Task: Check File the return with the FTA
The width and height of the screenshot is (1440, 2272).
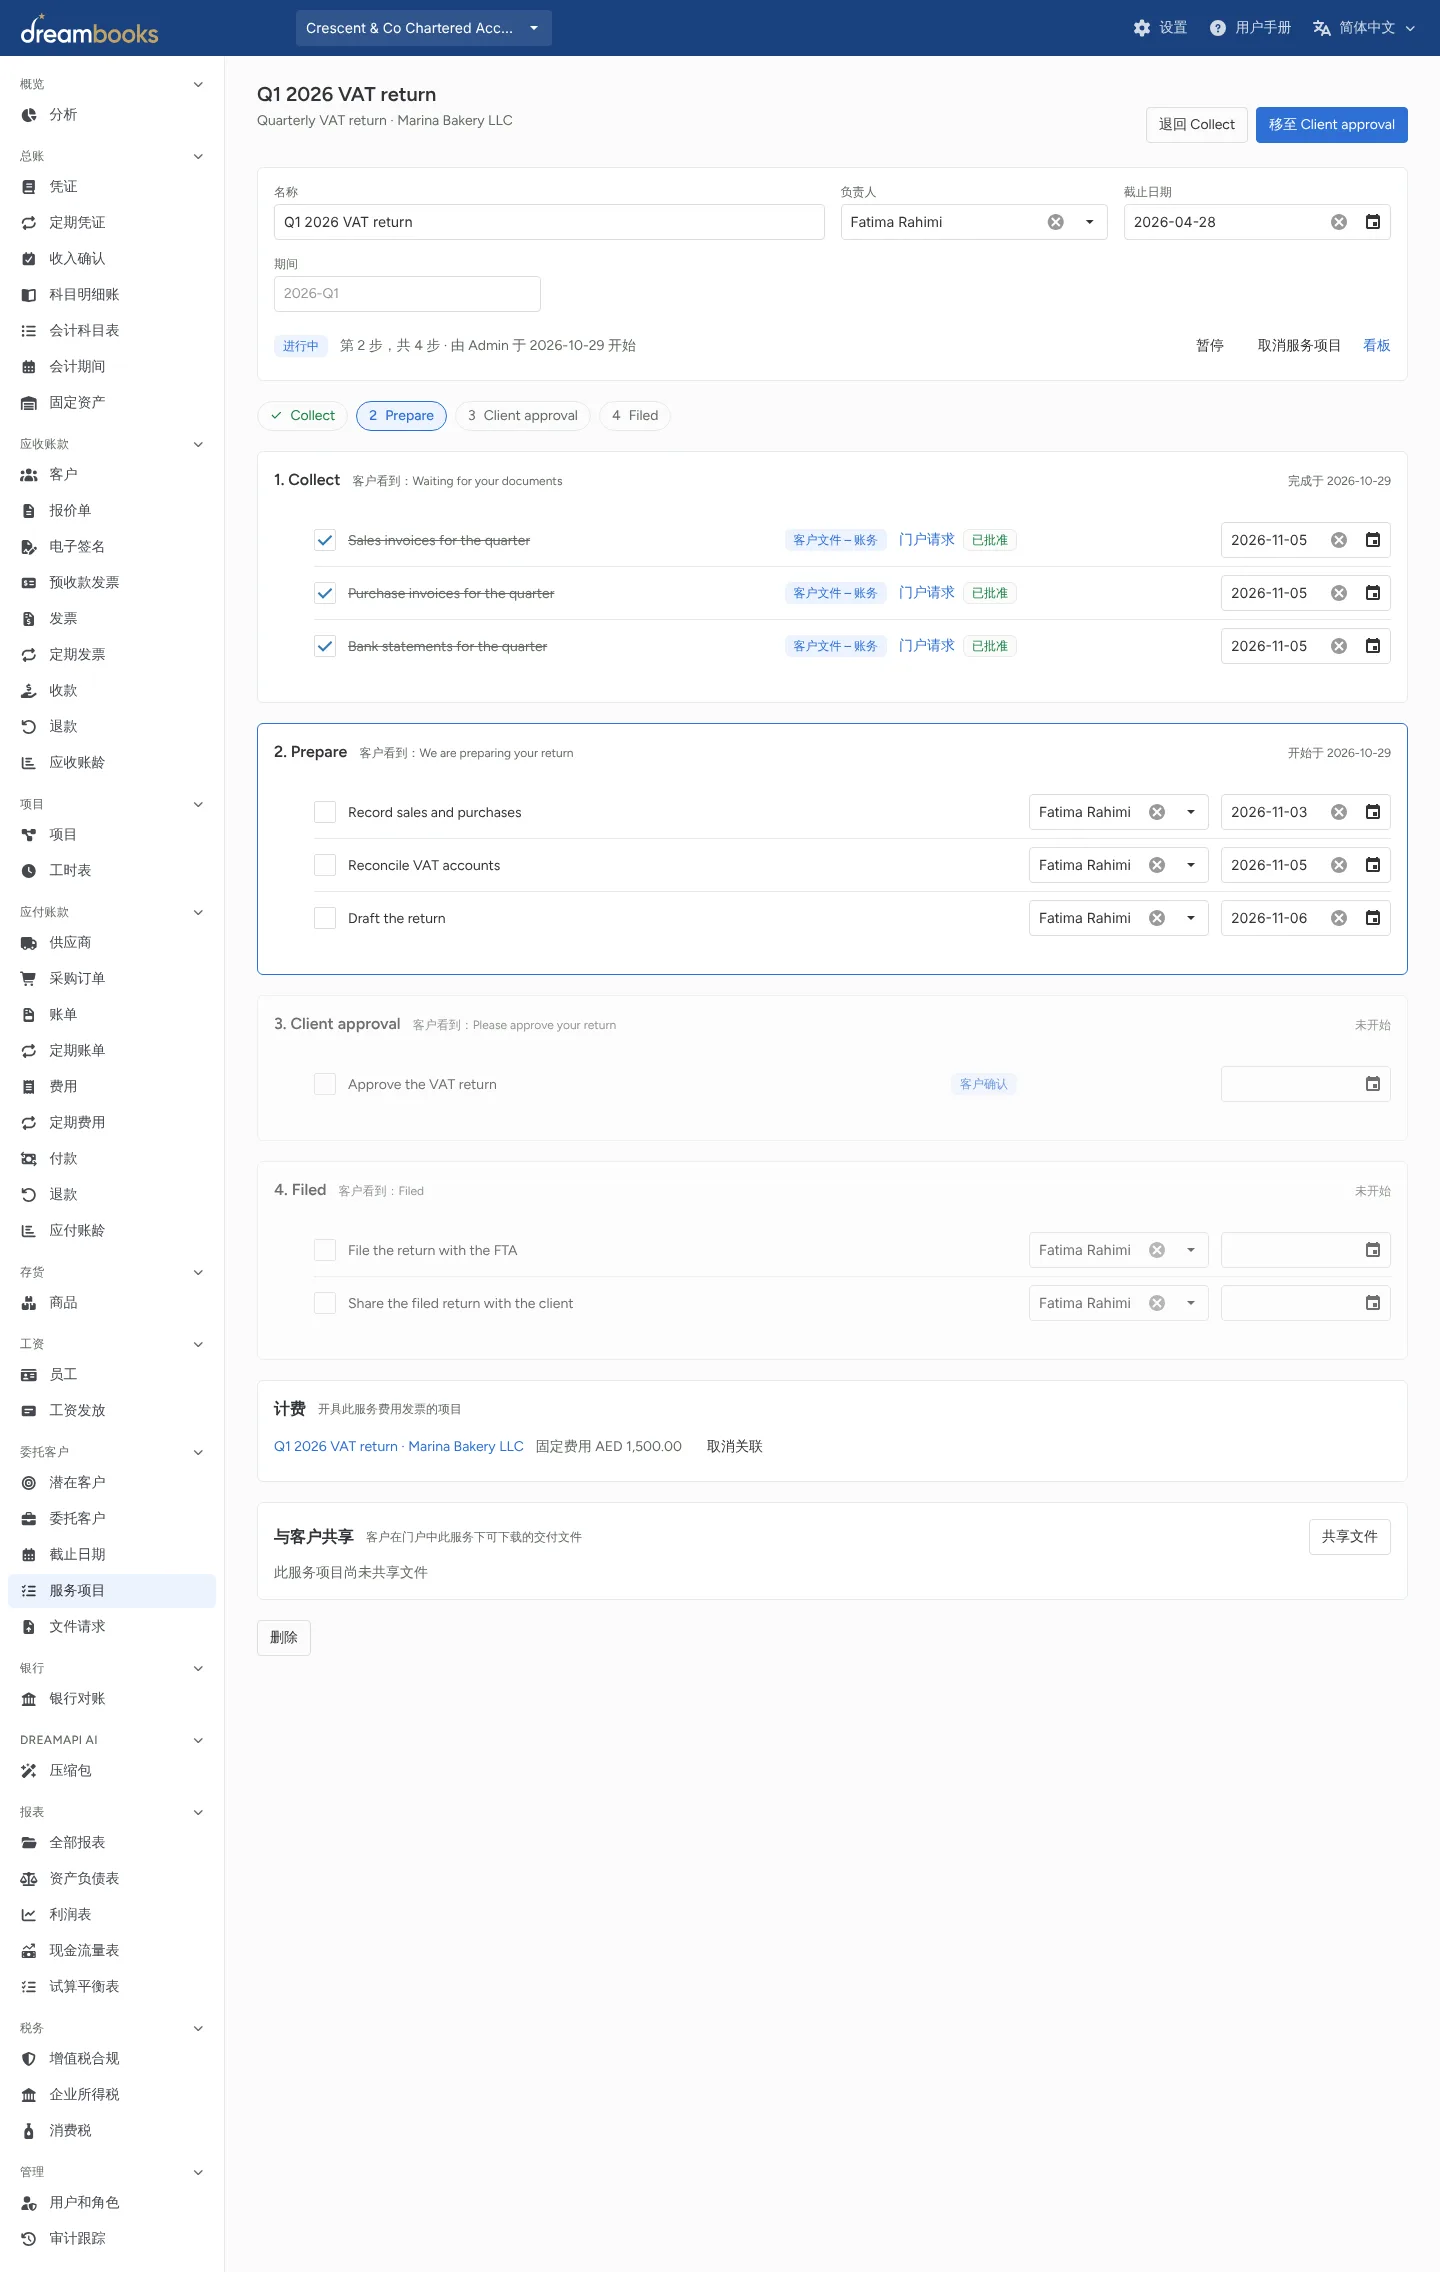Action: [325, 1250]
